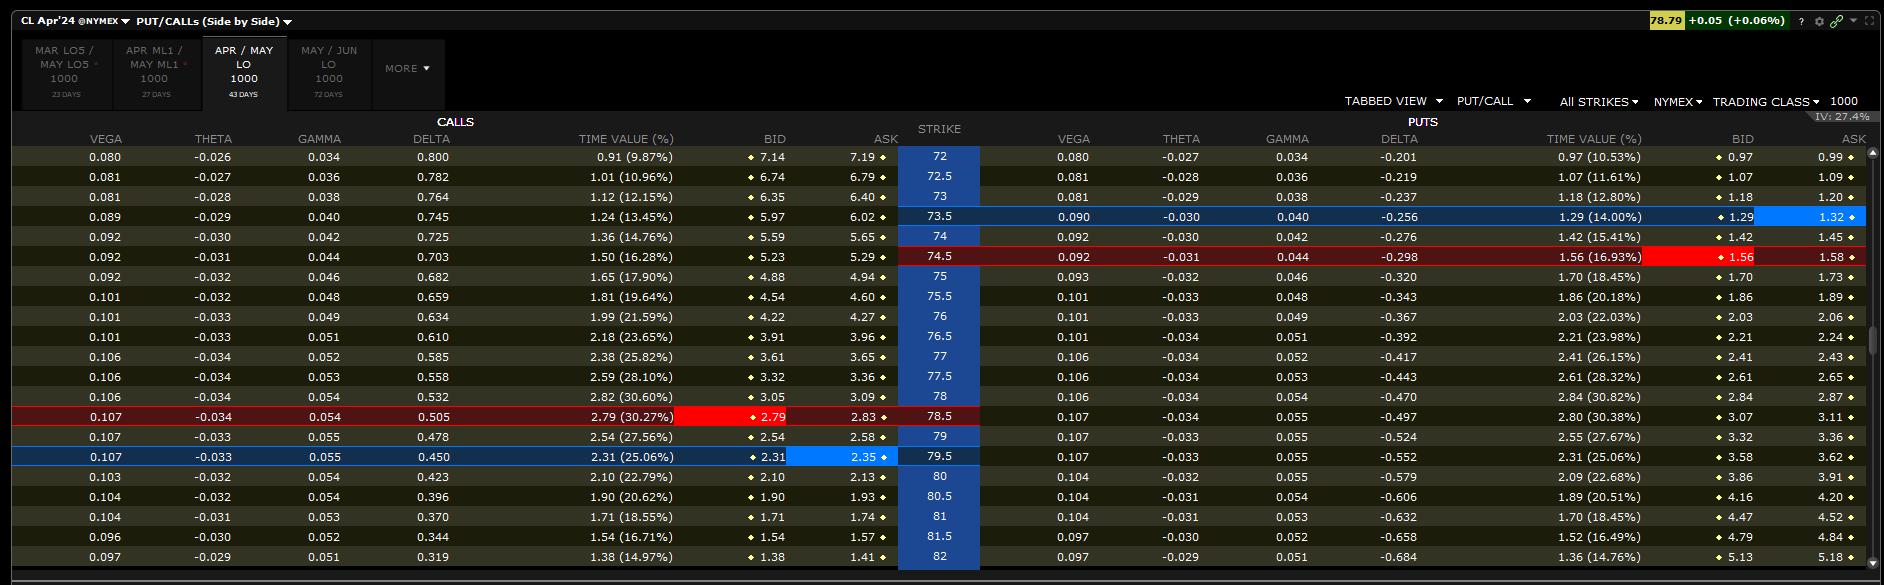Click puts TIME VALUE (%) column header

(x=1593, y=139)
